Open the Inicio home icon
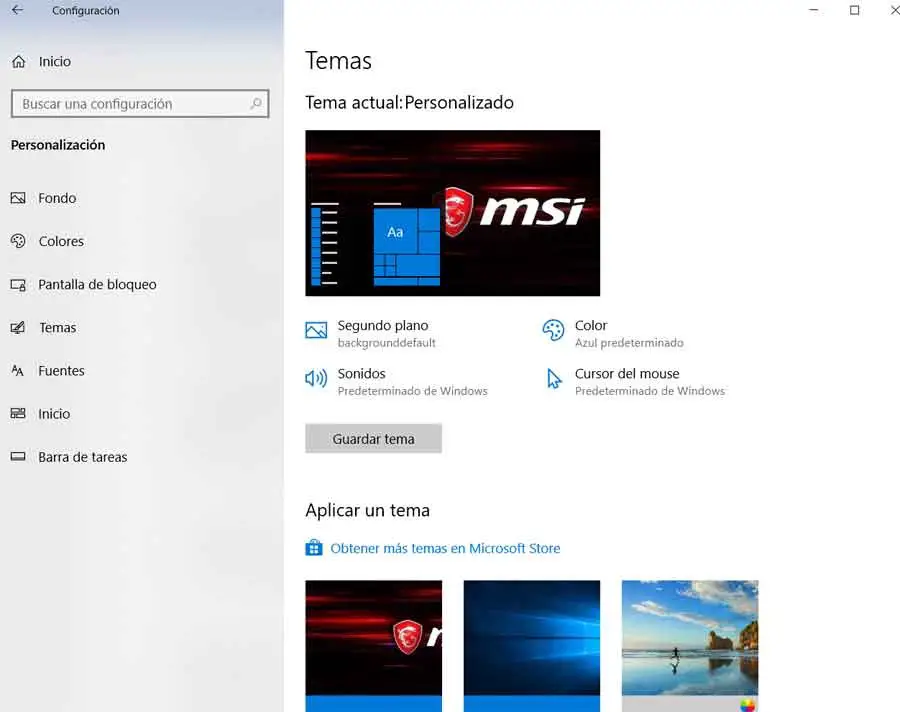Viewport: 900px width, 712px height. point(18,61)
